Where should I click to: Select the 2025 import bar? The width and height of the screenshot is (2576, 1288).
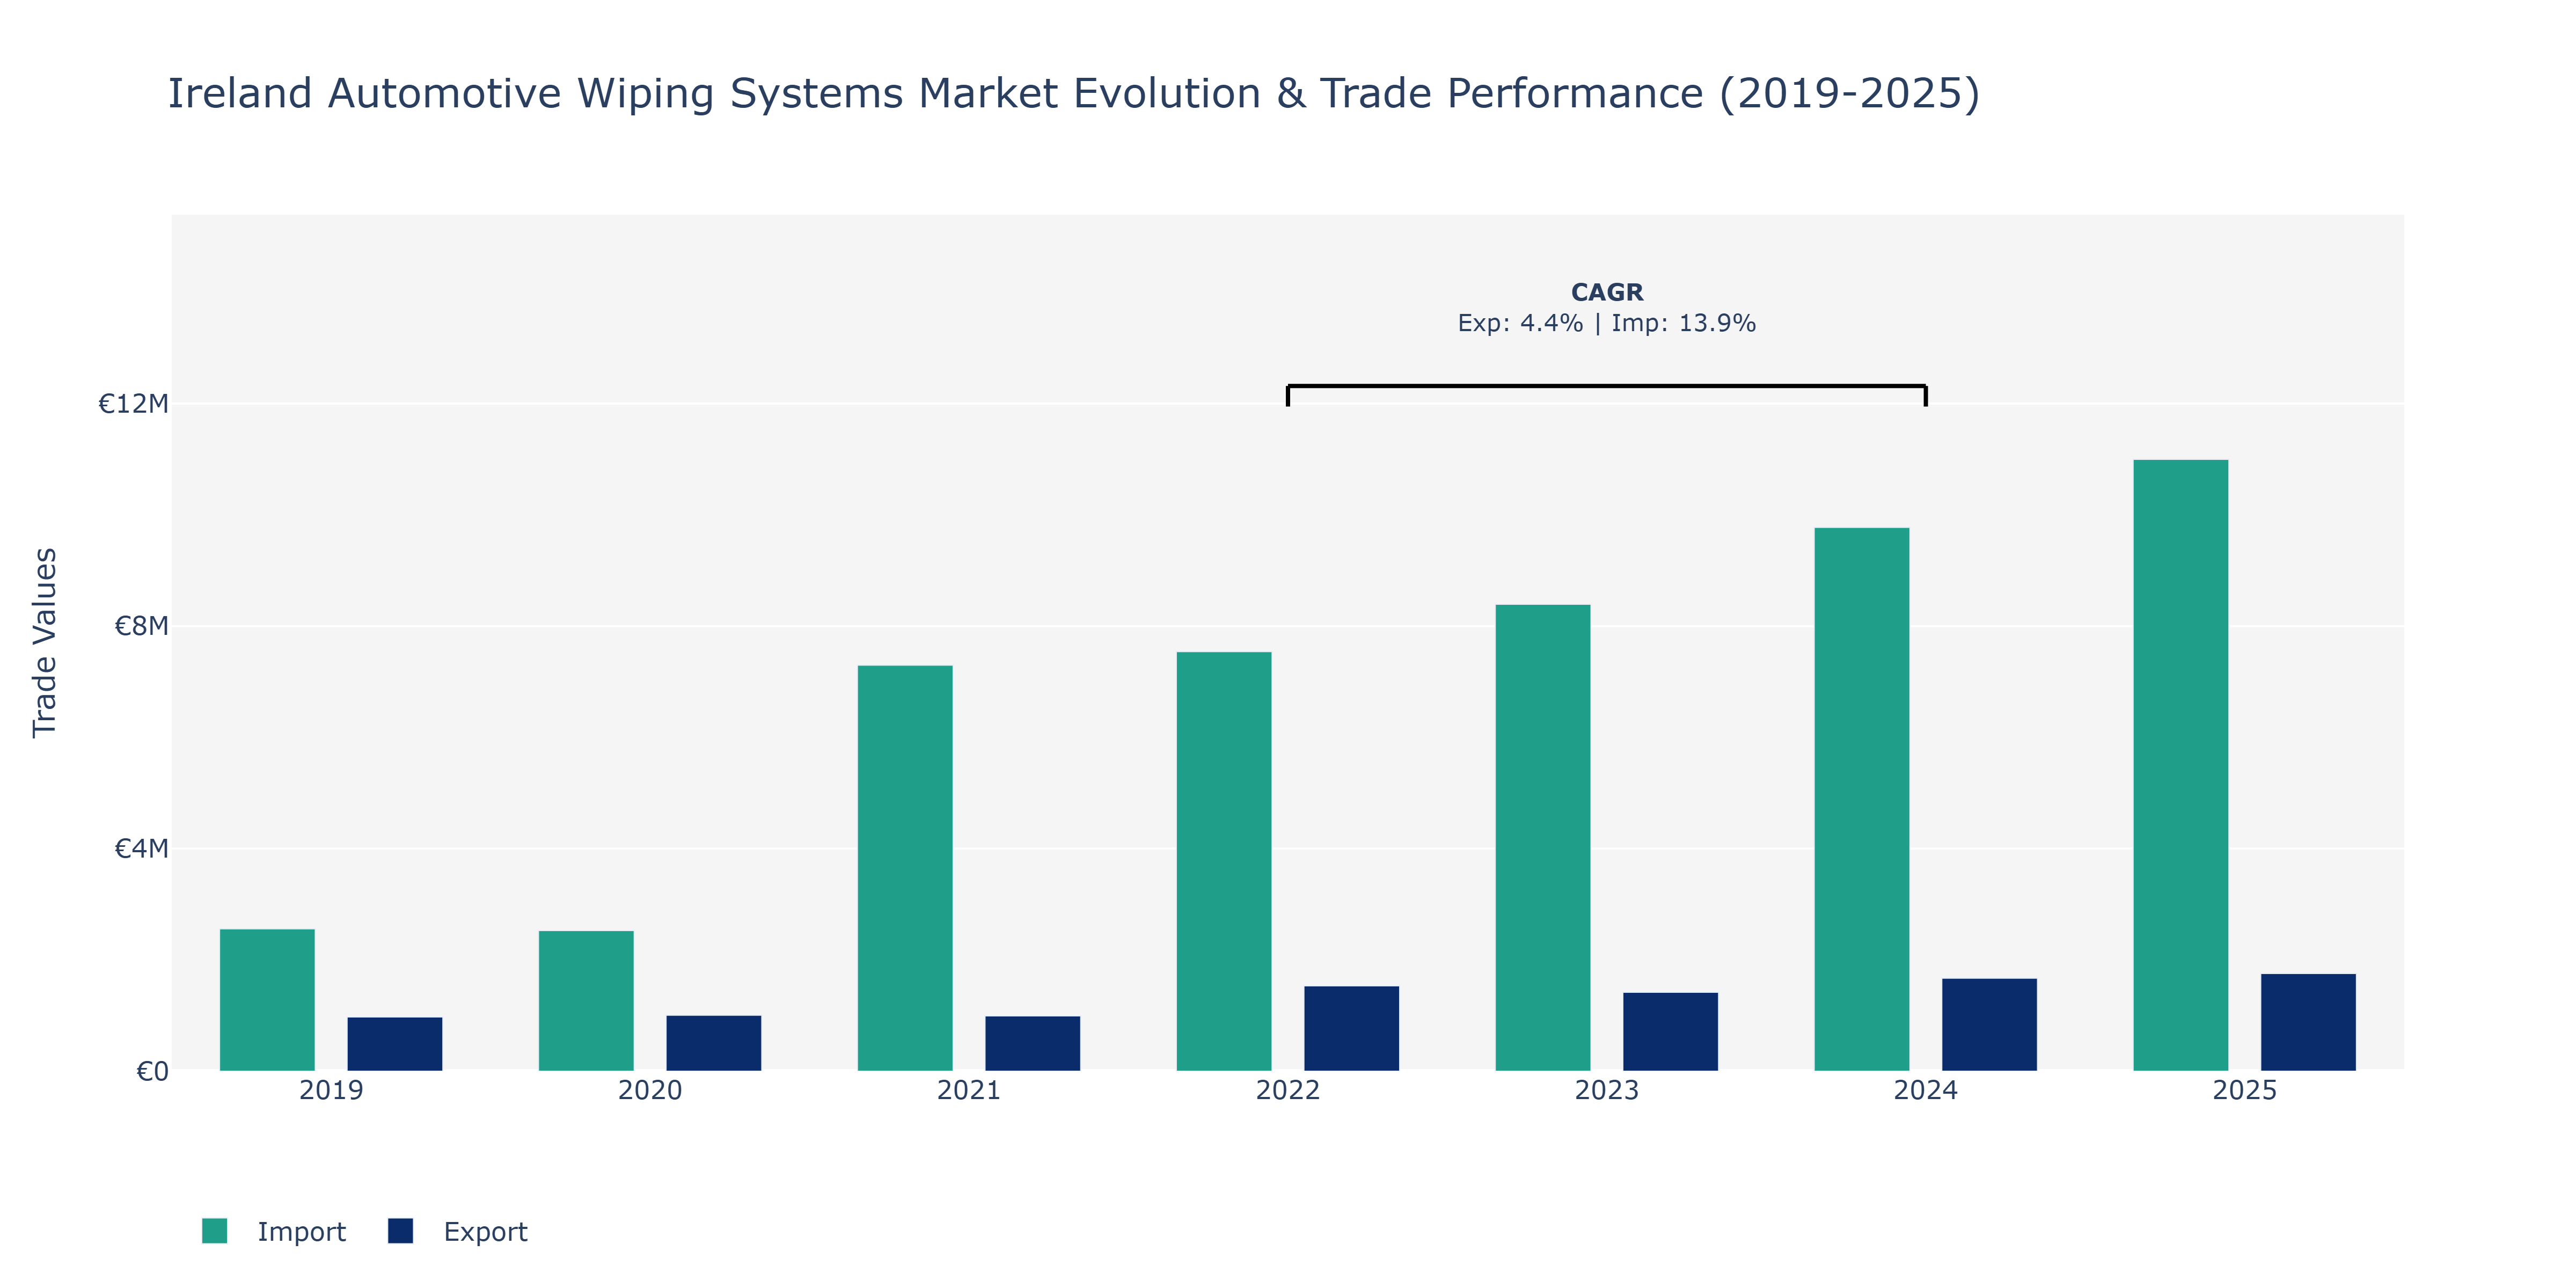pyautogui.click(x=2181, y=765)
